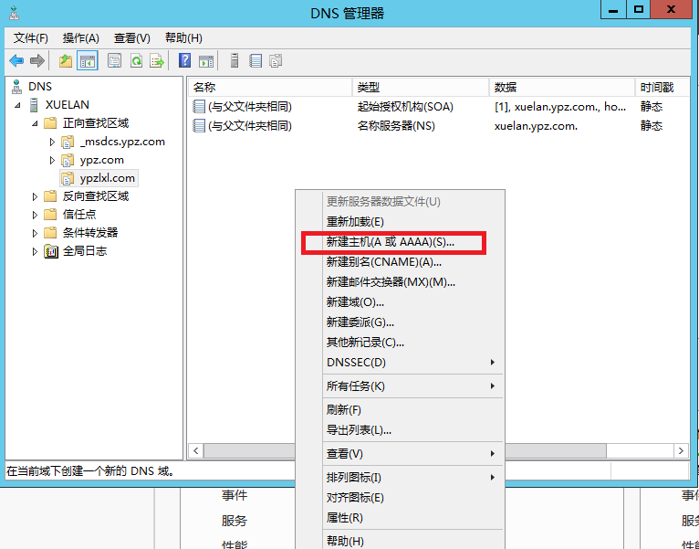This screenshot has height=549, width=699.
Task: Expand the 全局日志 node
Action: click(35, 251)
